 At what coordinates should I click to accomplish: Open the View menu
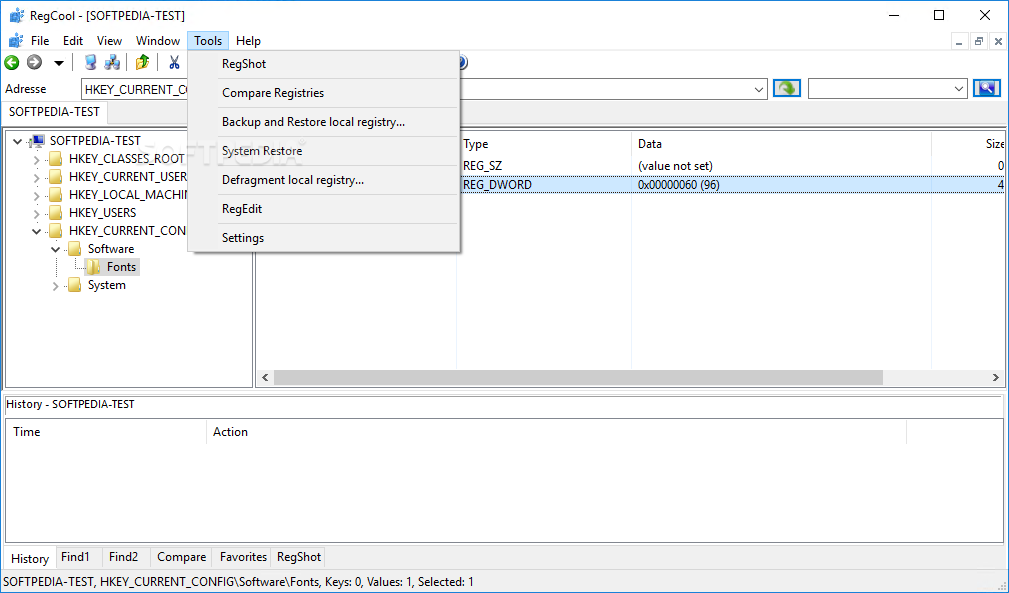[109, 41]
